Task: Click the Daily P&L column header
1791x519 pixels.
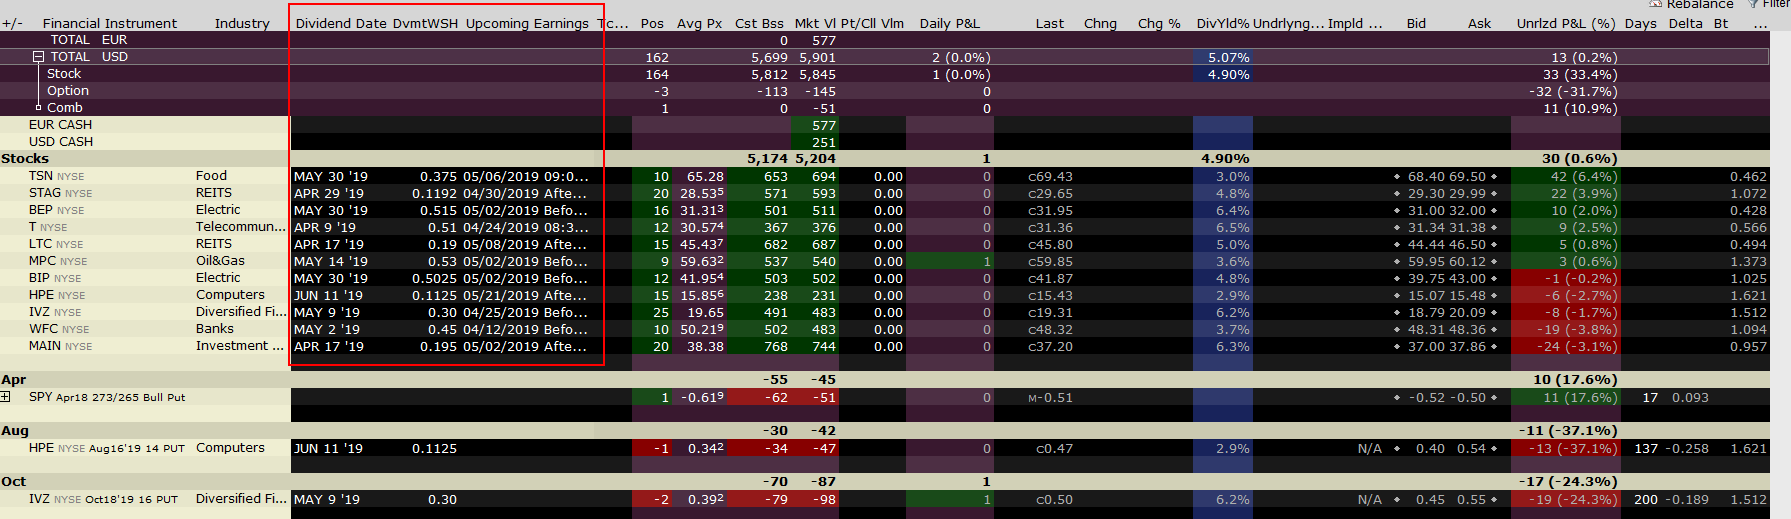Action: 950,23
